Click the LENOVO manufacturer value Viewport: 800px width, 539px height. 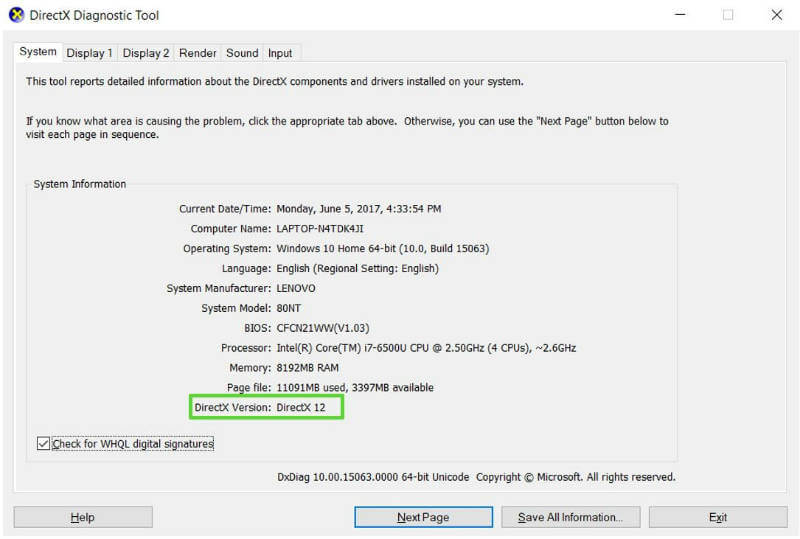296,288
